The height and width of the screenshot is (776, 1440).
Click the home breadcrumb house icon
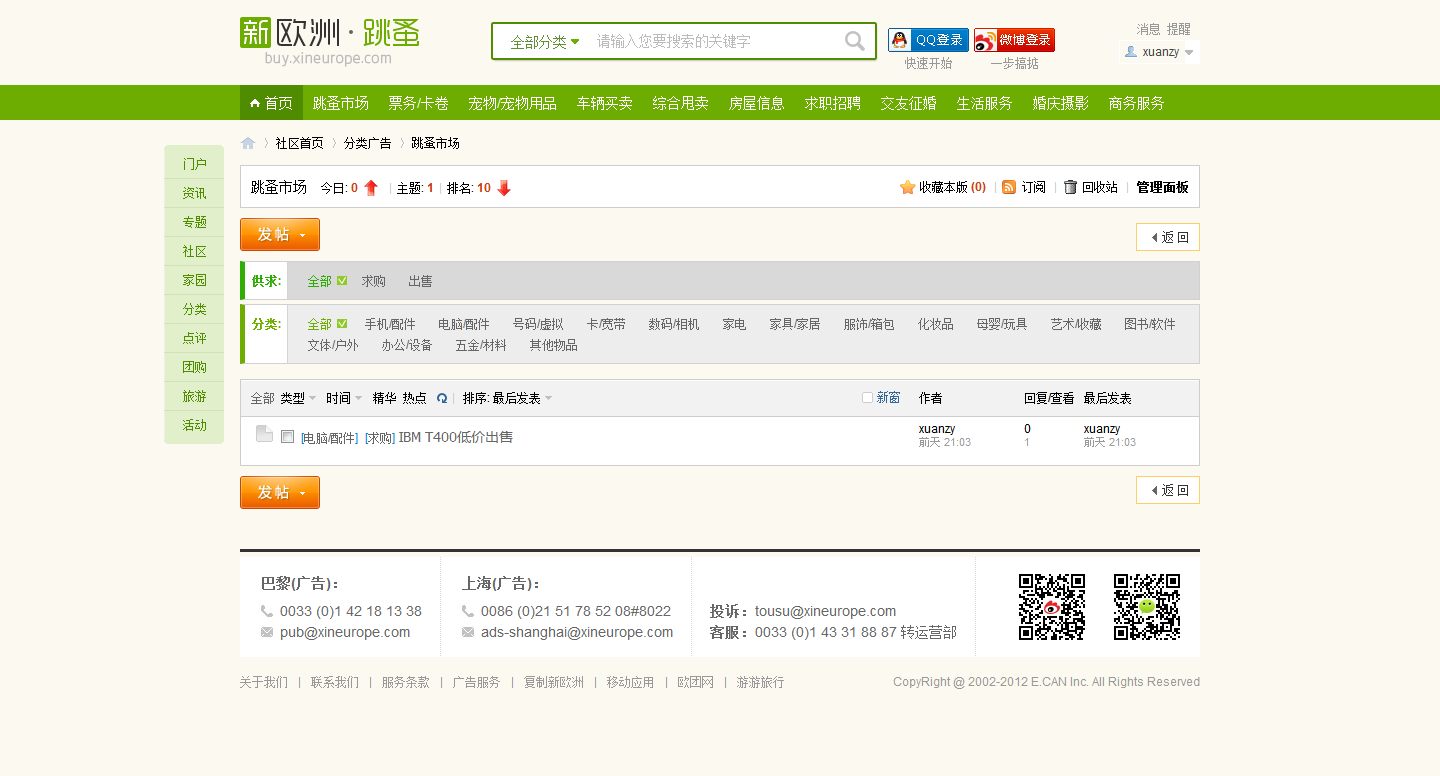[x=247, y=143]
